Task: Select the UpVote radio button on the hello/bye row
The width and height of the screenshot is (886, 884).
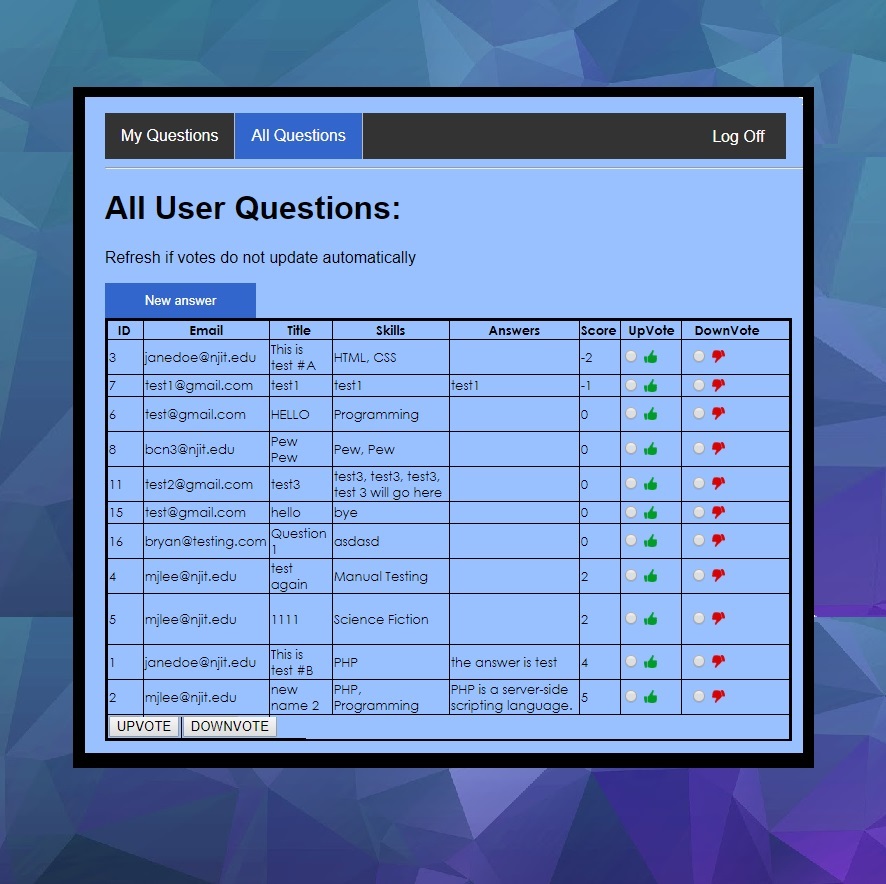Action: [633, 512]
